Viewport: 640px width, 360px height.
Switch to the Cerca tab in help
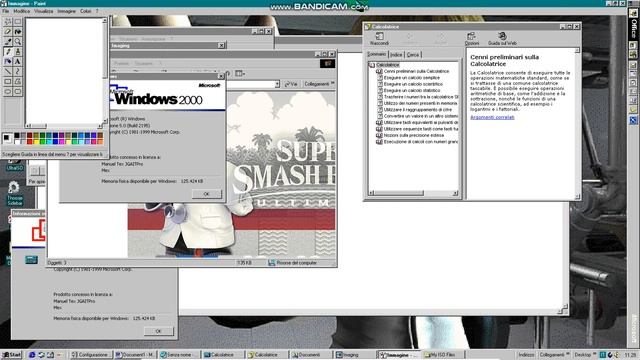[x=413, y=55]
